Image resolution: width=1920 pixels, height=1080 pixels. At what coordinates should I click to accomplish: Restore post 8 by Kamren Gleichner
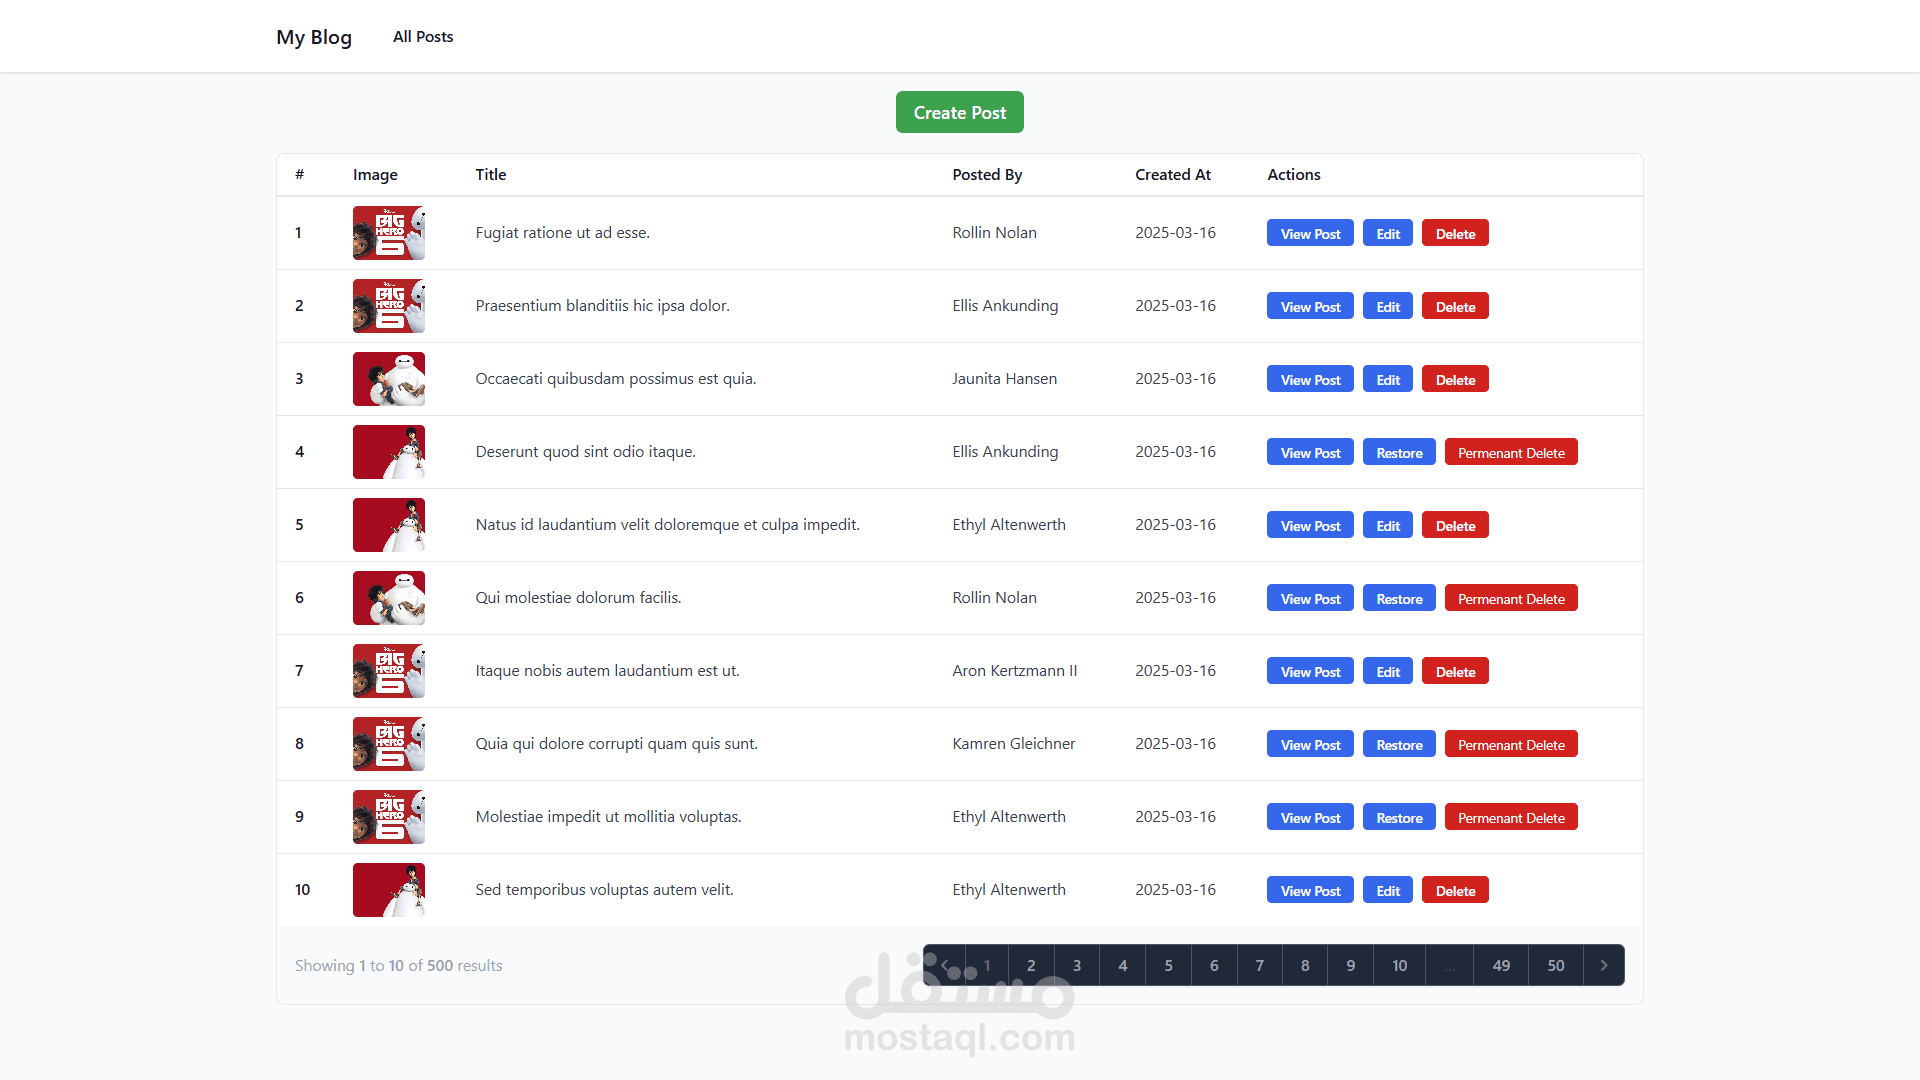1399,744
